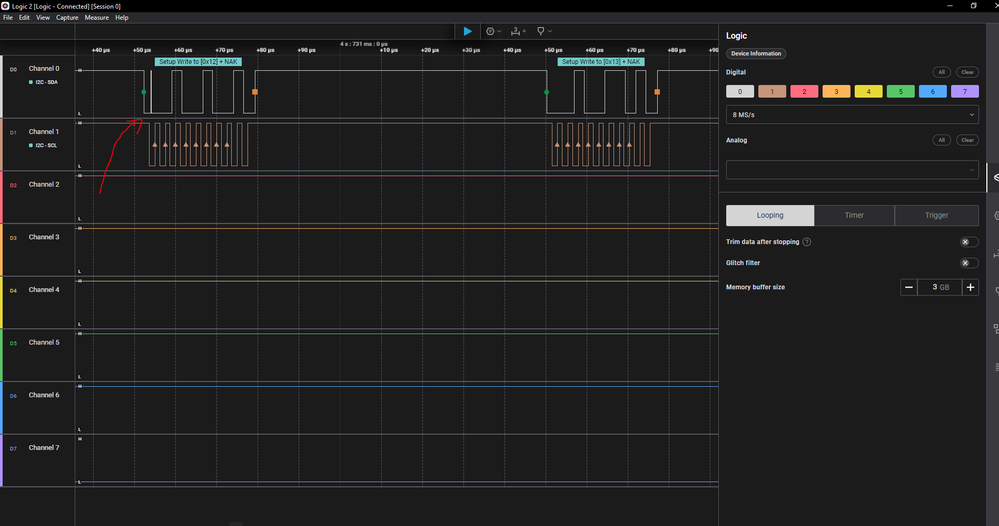The image size is (999, 526).
Task: Decrease memory buffer size with minus button
Action: (908, 287)
